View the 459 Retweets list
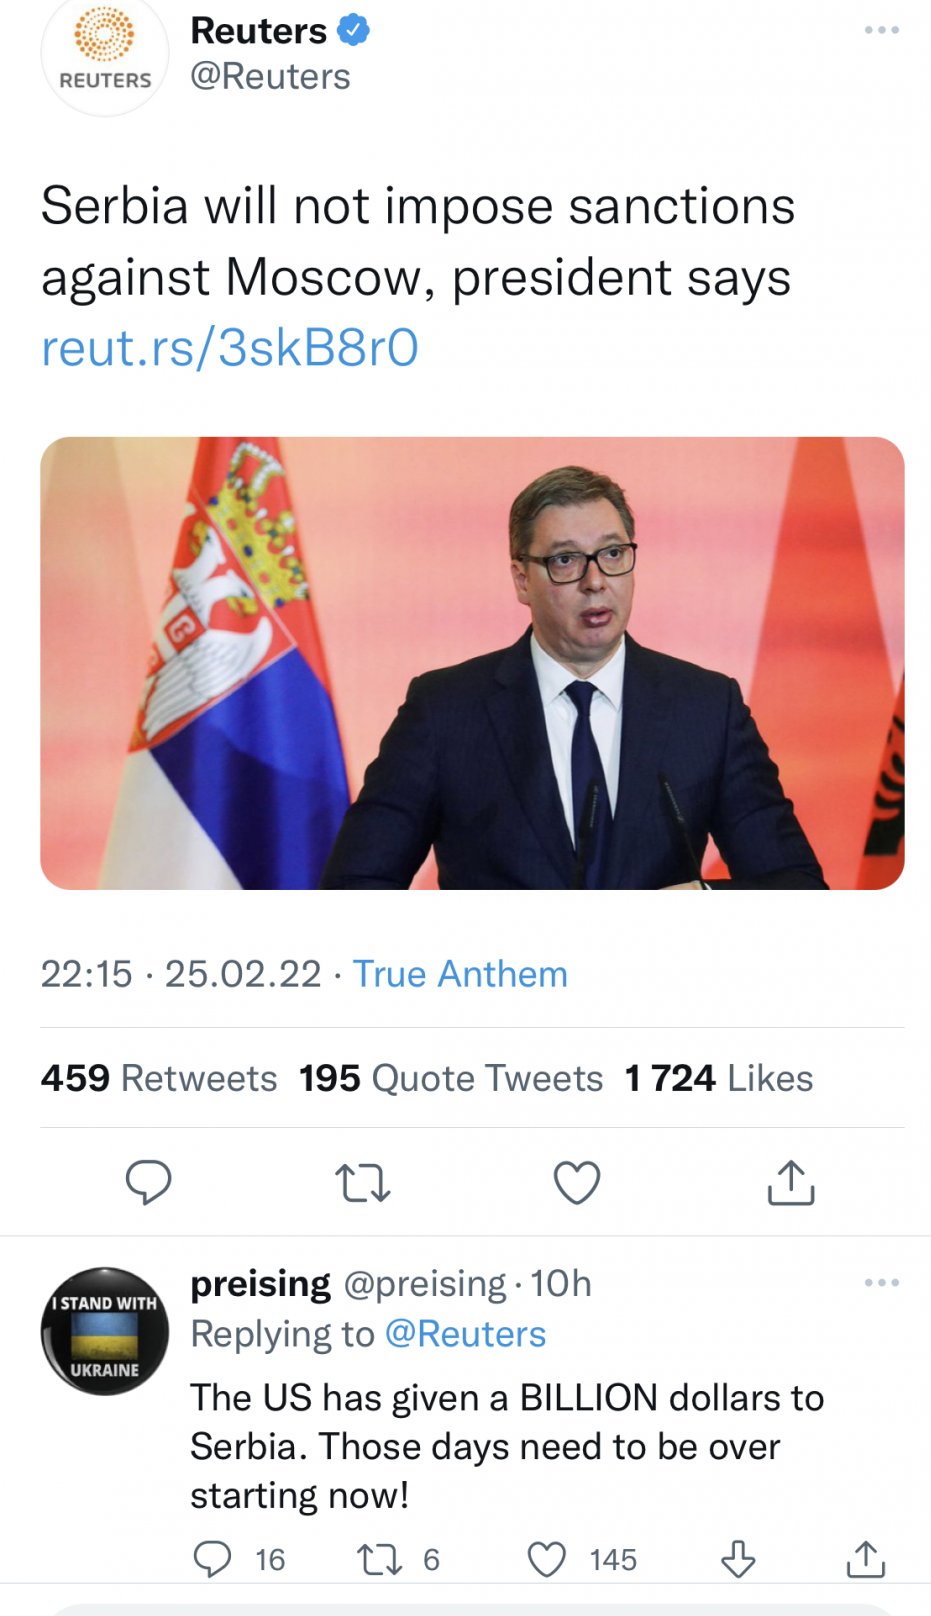931x1616 pixels. pyautogui.click(x=159, y=1078)
